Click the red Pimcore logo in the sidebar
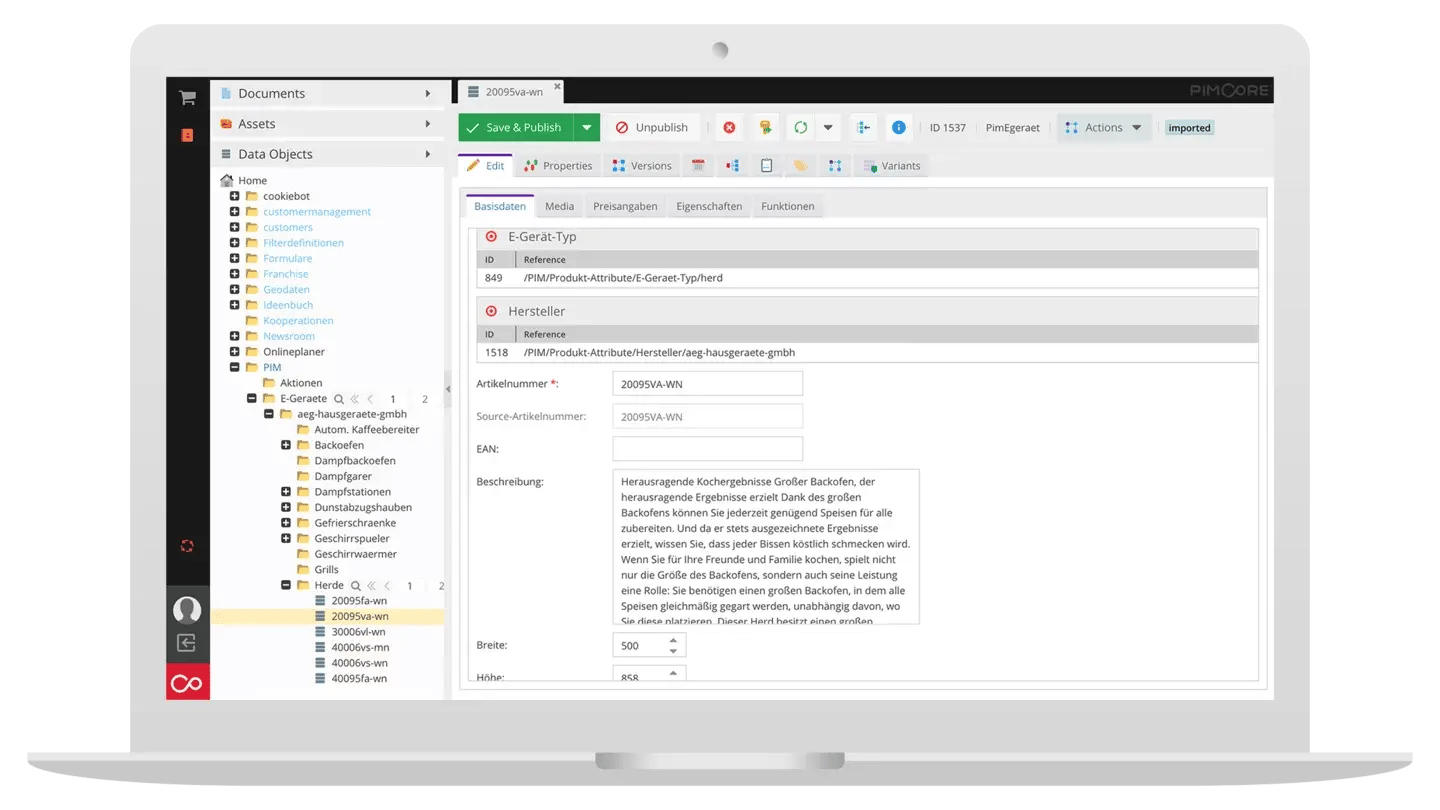 click(187, 683)
